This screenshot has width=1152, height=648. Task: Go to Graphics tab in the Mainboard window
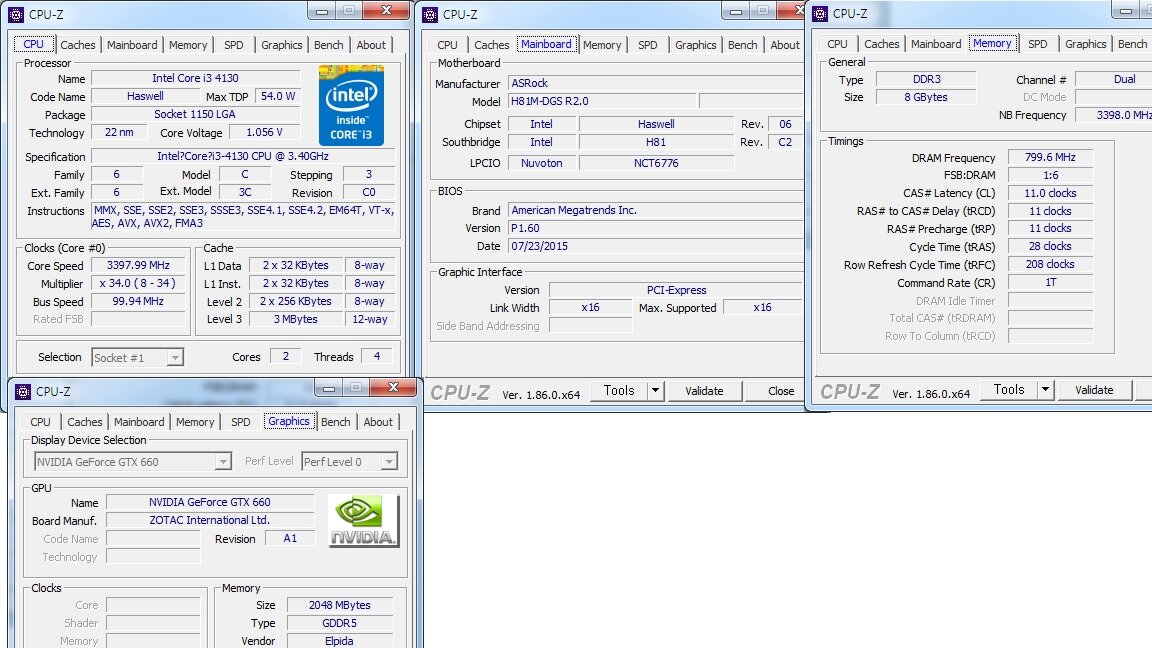click(696, 45)
